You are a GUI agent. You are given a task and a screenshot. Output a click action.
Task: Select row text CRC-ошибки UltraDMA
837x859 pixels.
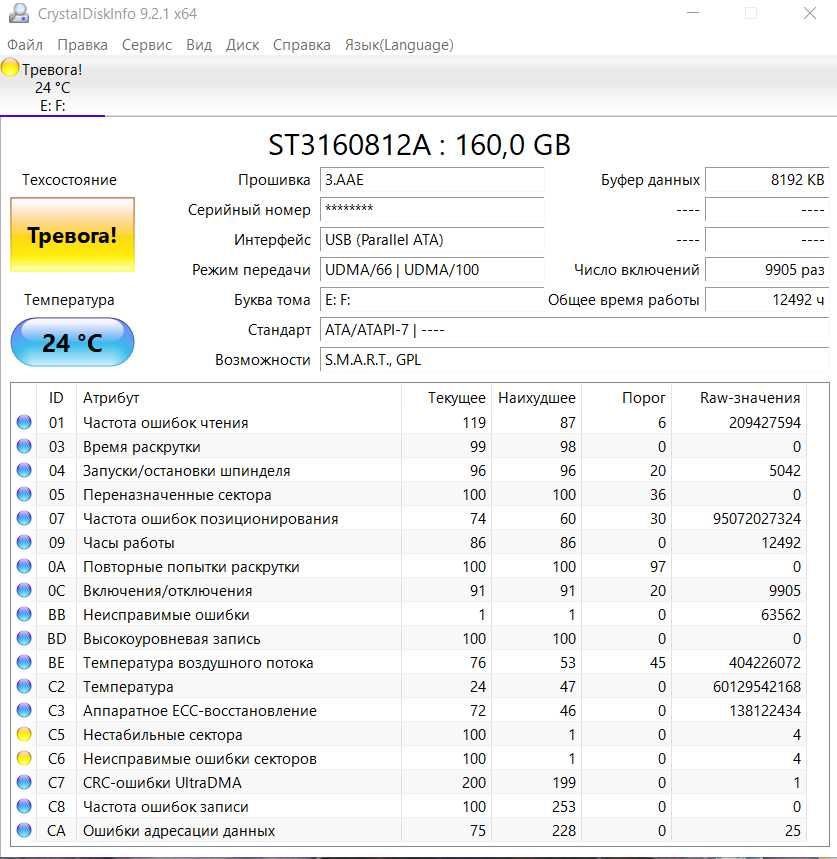click(162, 782)
